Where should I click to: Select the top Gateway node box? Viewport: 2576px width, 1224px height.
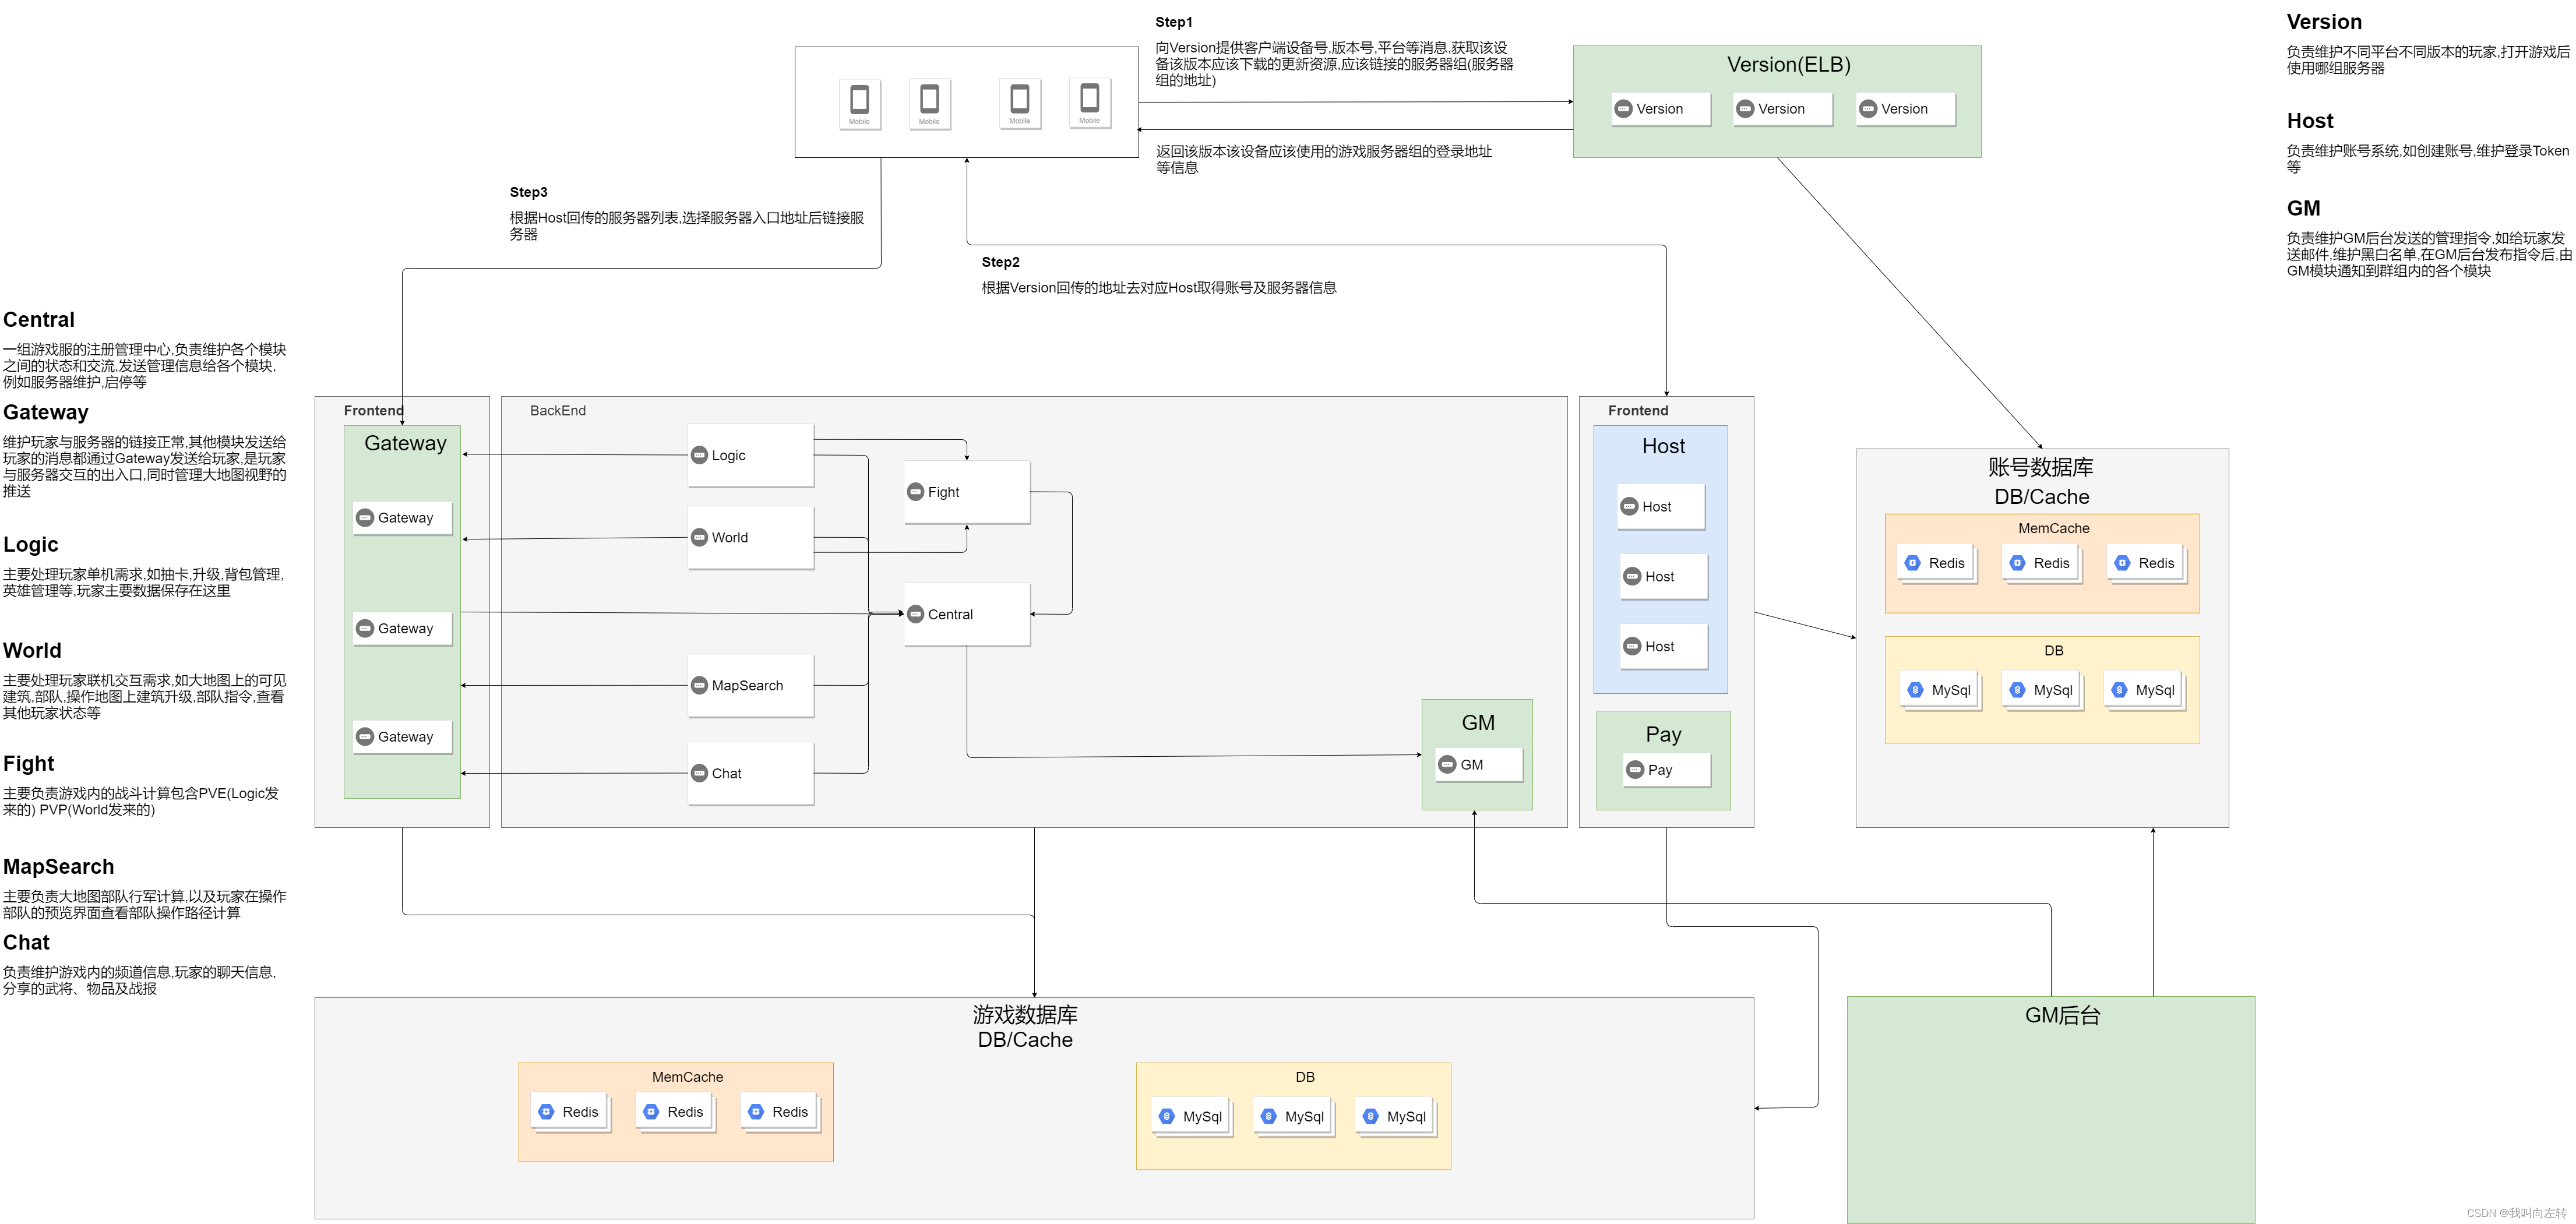402,518
